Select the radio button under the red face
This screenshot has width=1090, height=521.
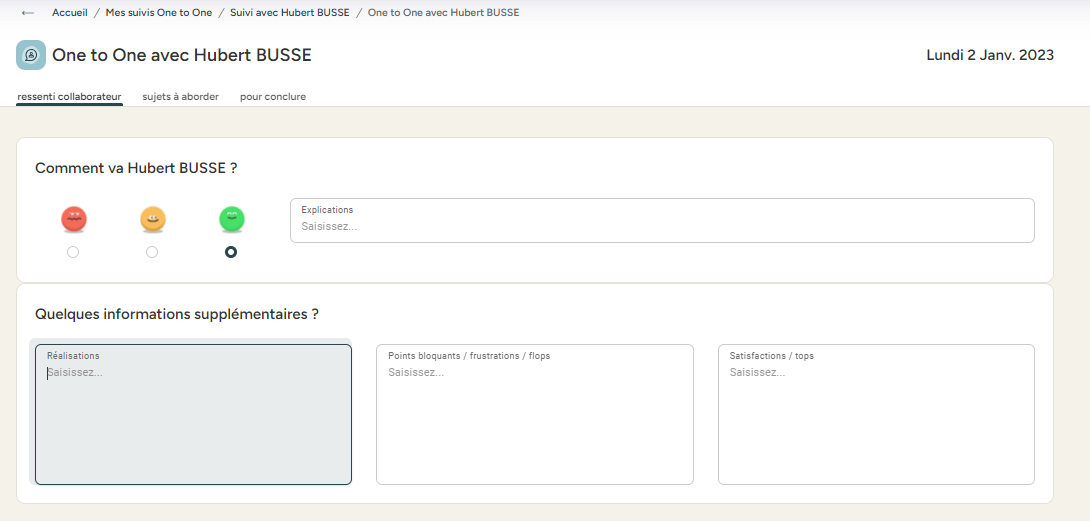73,253
